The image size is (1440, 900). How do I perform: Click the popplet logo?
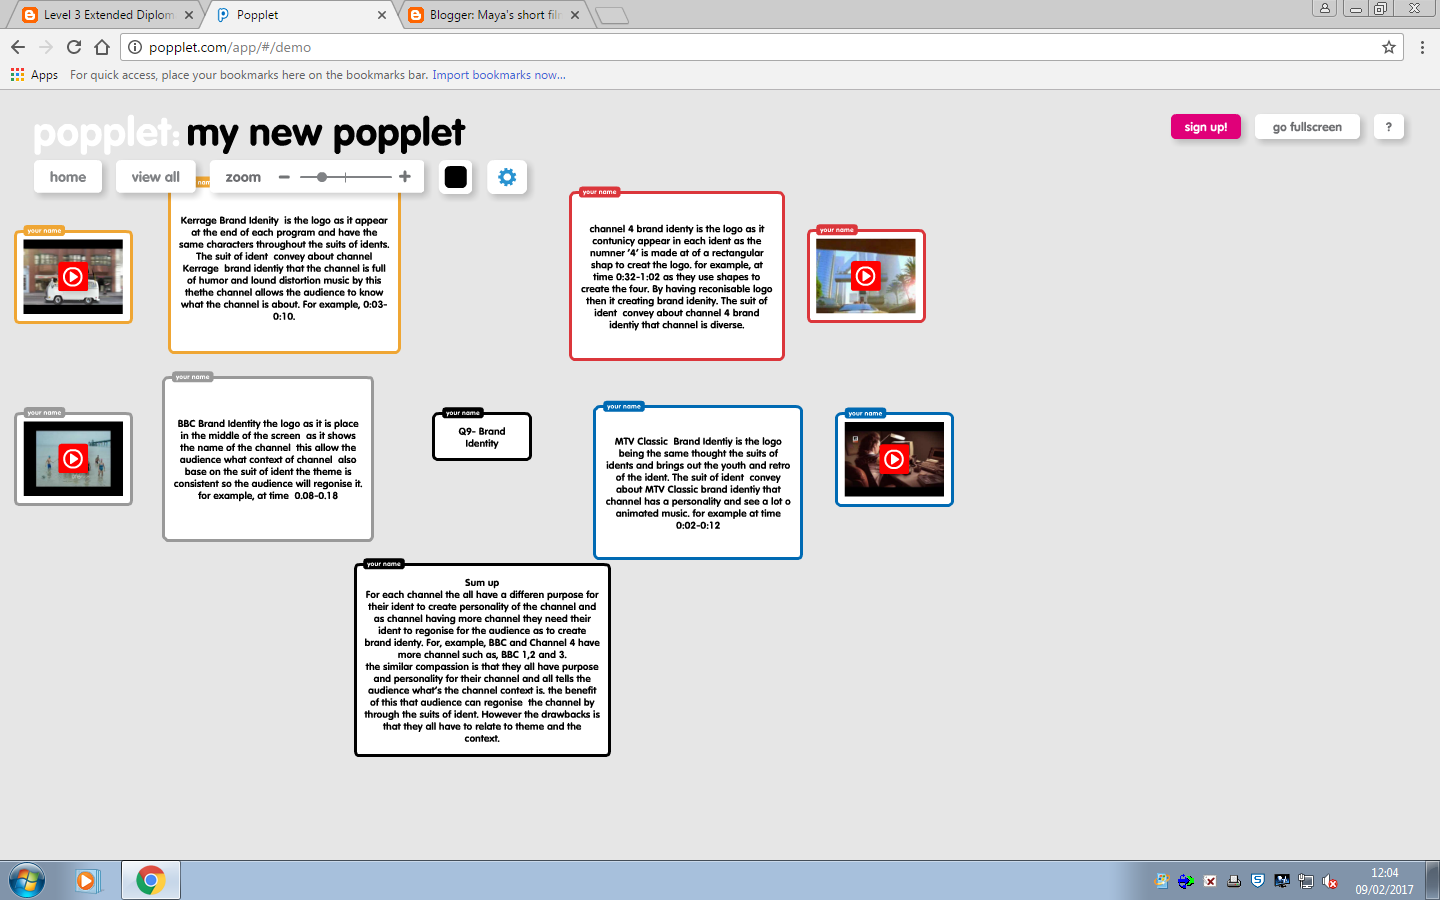[x=106, y=133]
